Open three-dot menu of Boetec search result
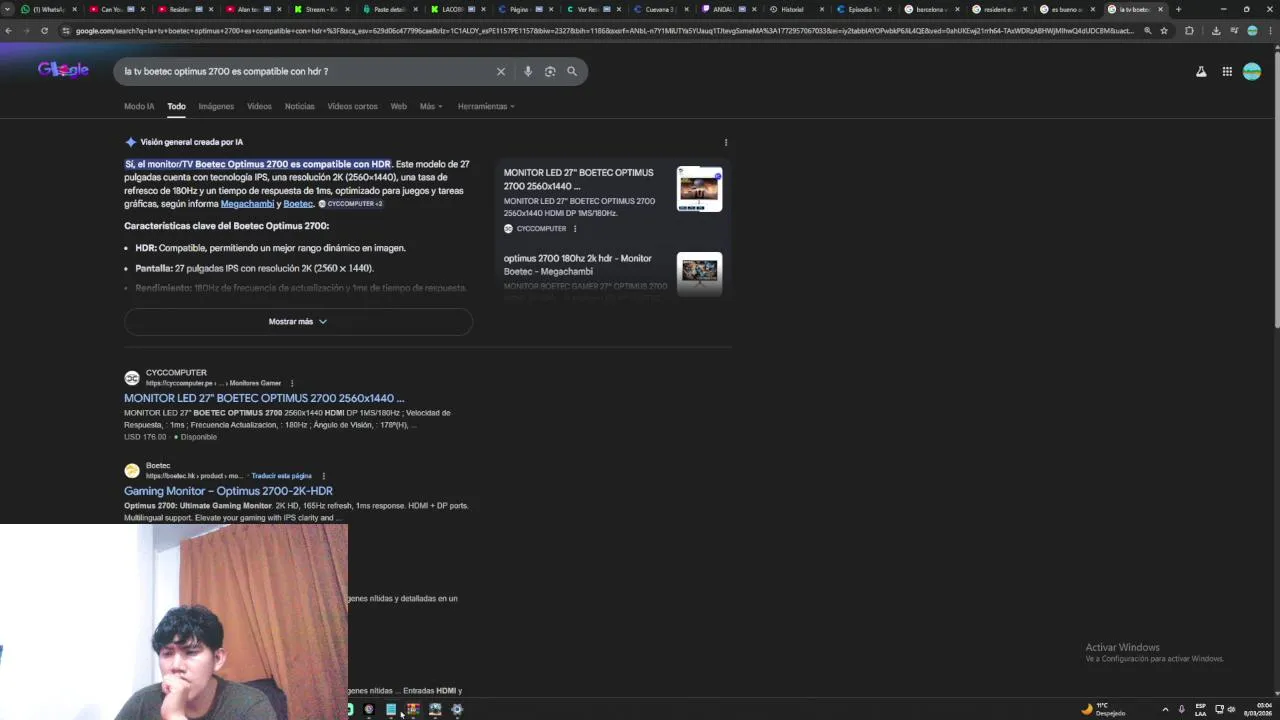This screenshot has height=720, width=1280. coord(324,476)
